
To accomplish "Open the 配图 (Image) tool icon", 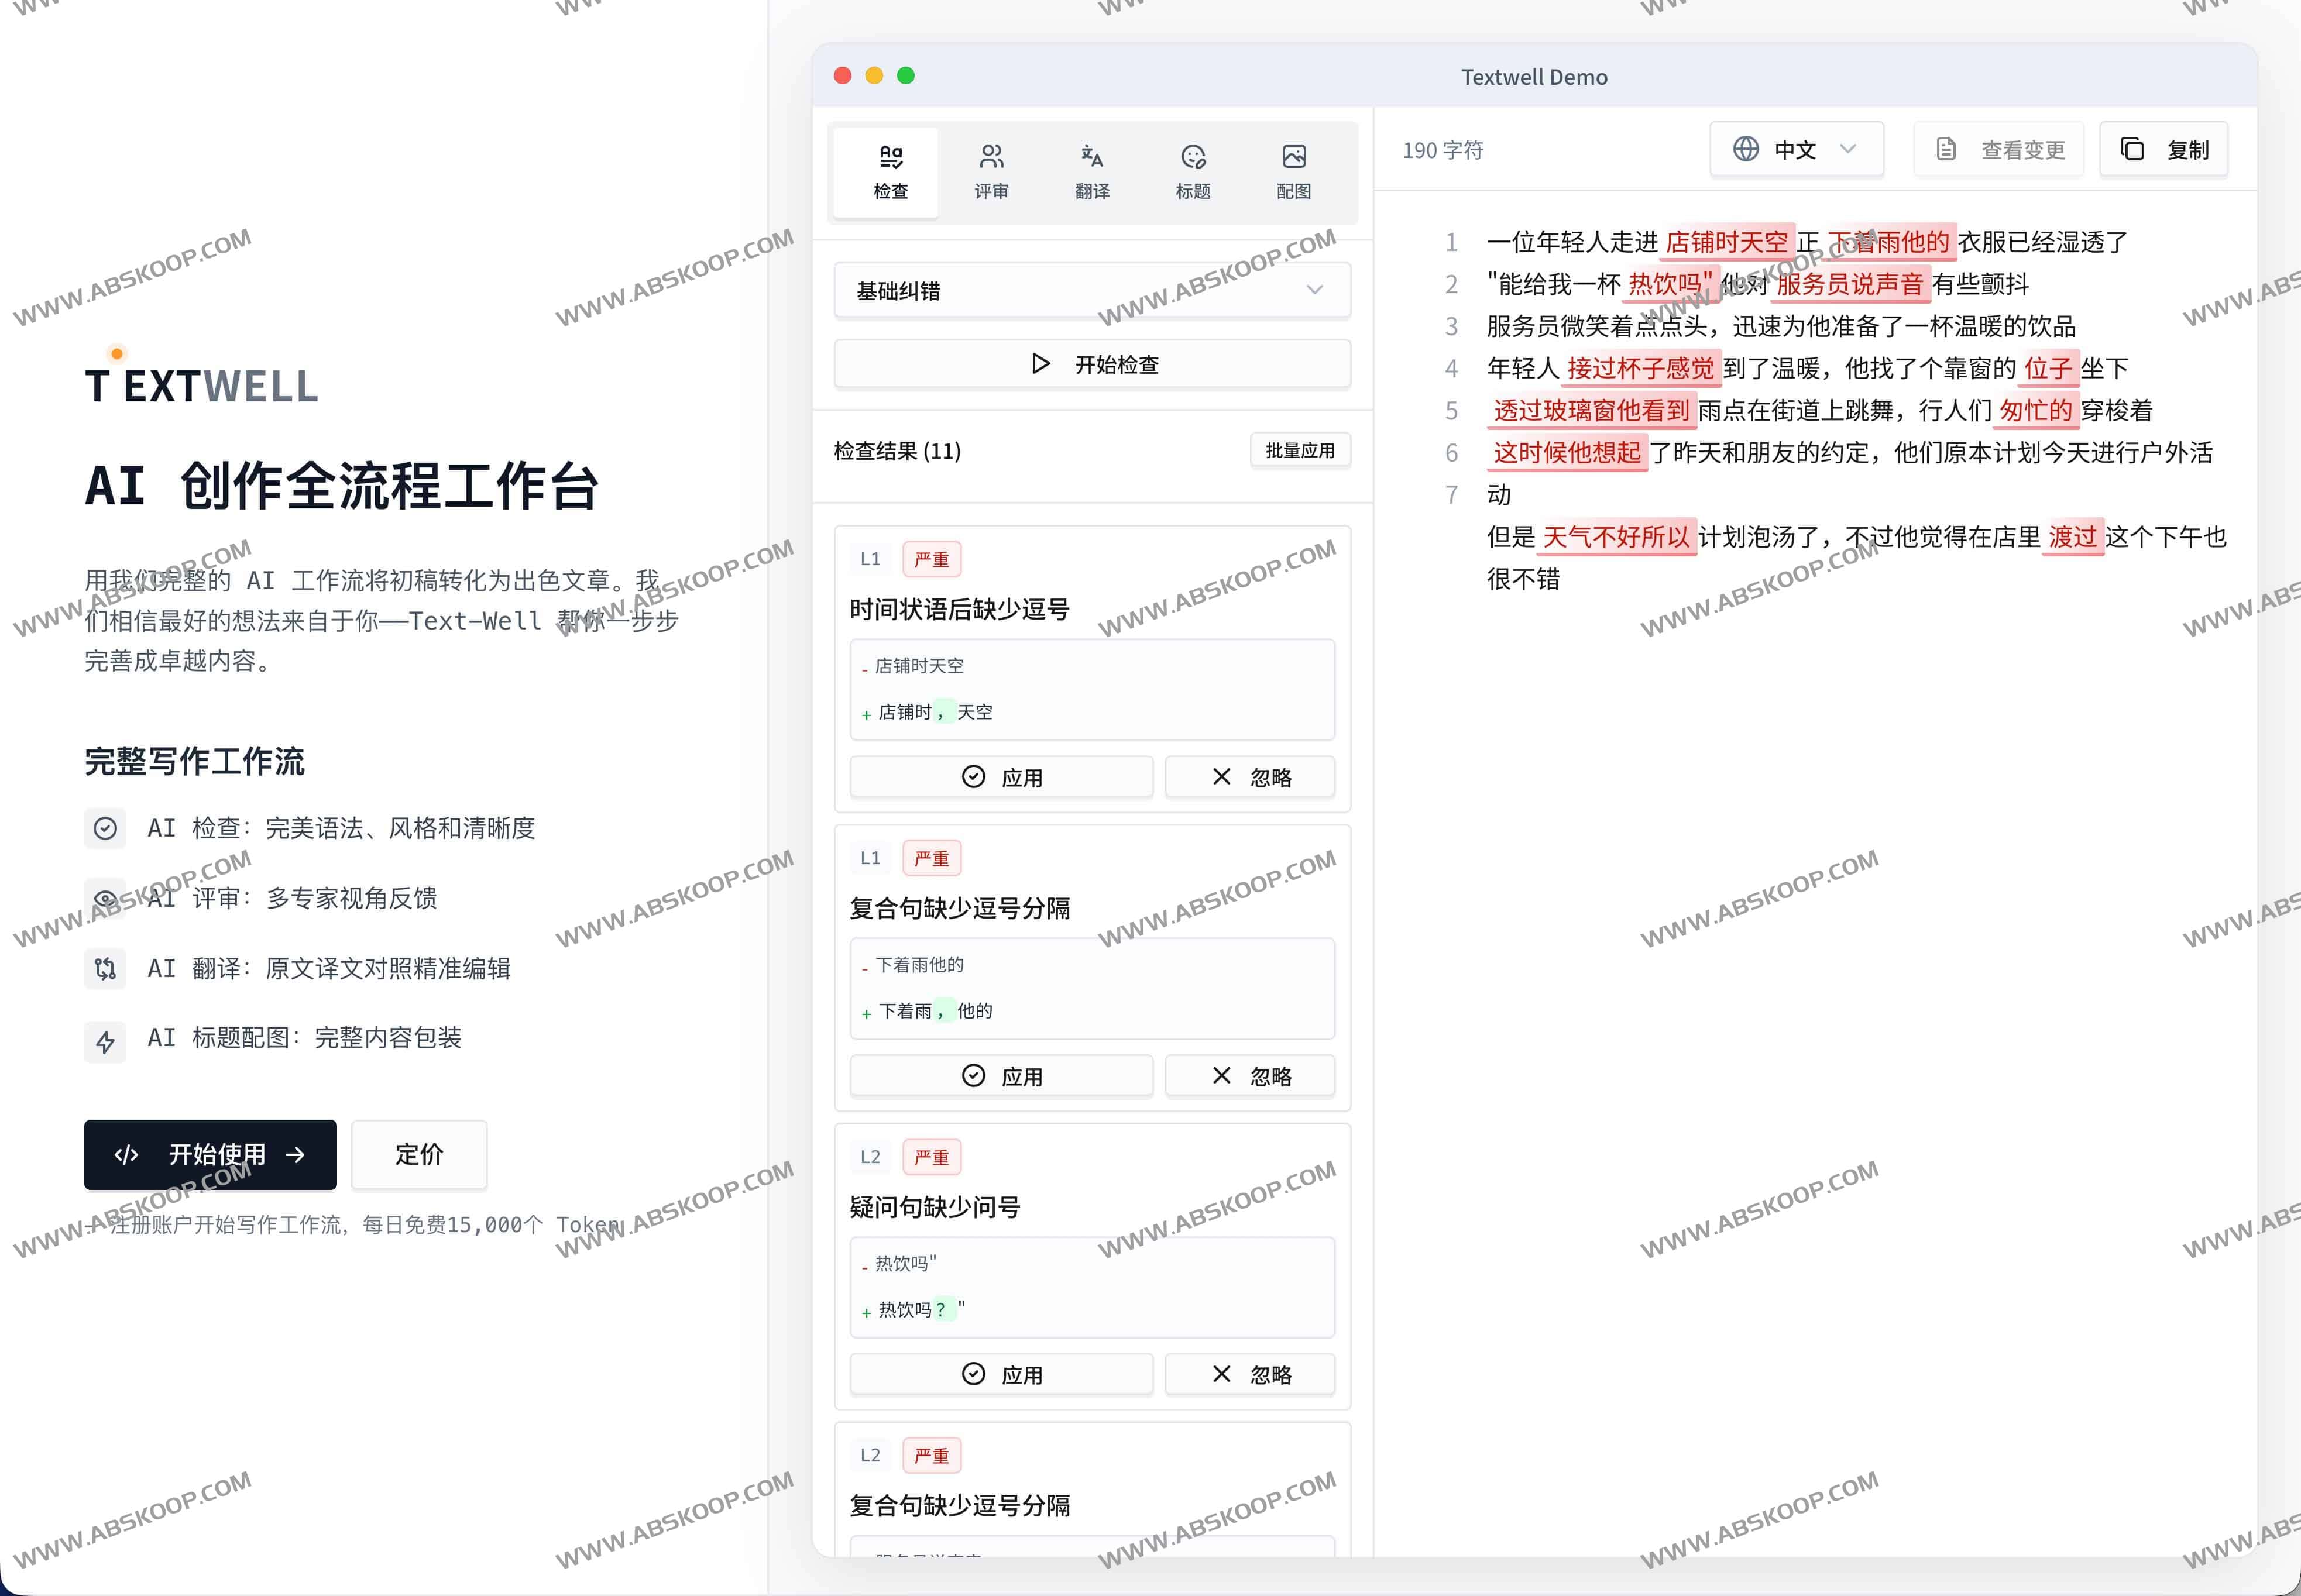I will pos(1294,155).
